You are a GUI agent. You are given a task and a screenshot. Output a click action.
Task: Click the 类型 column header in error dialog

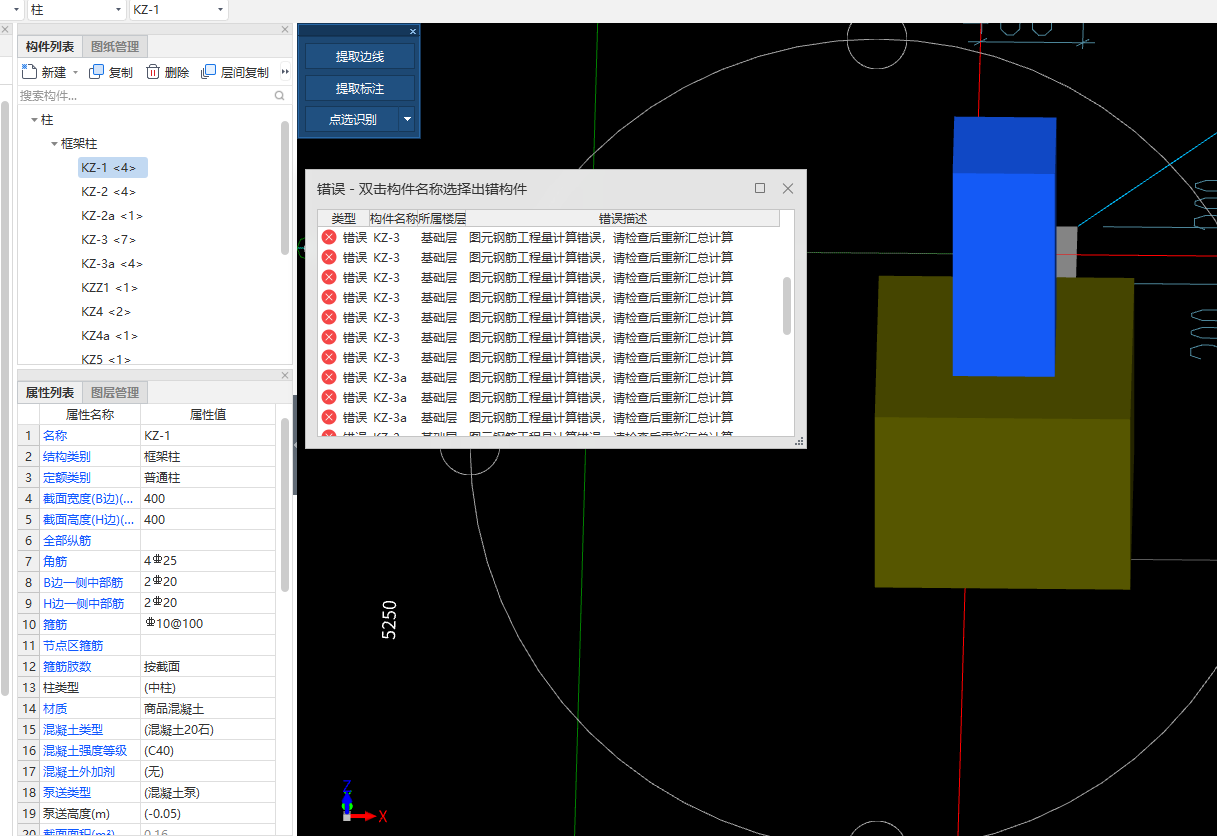343,218
